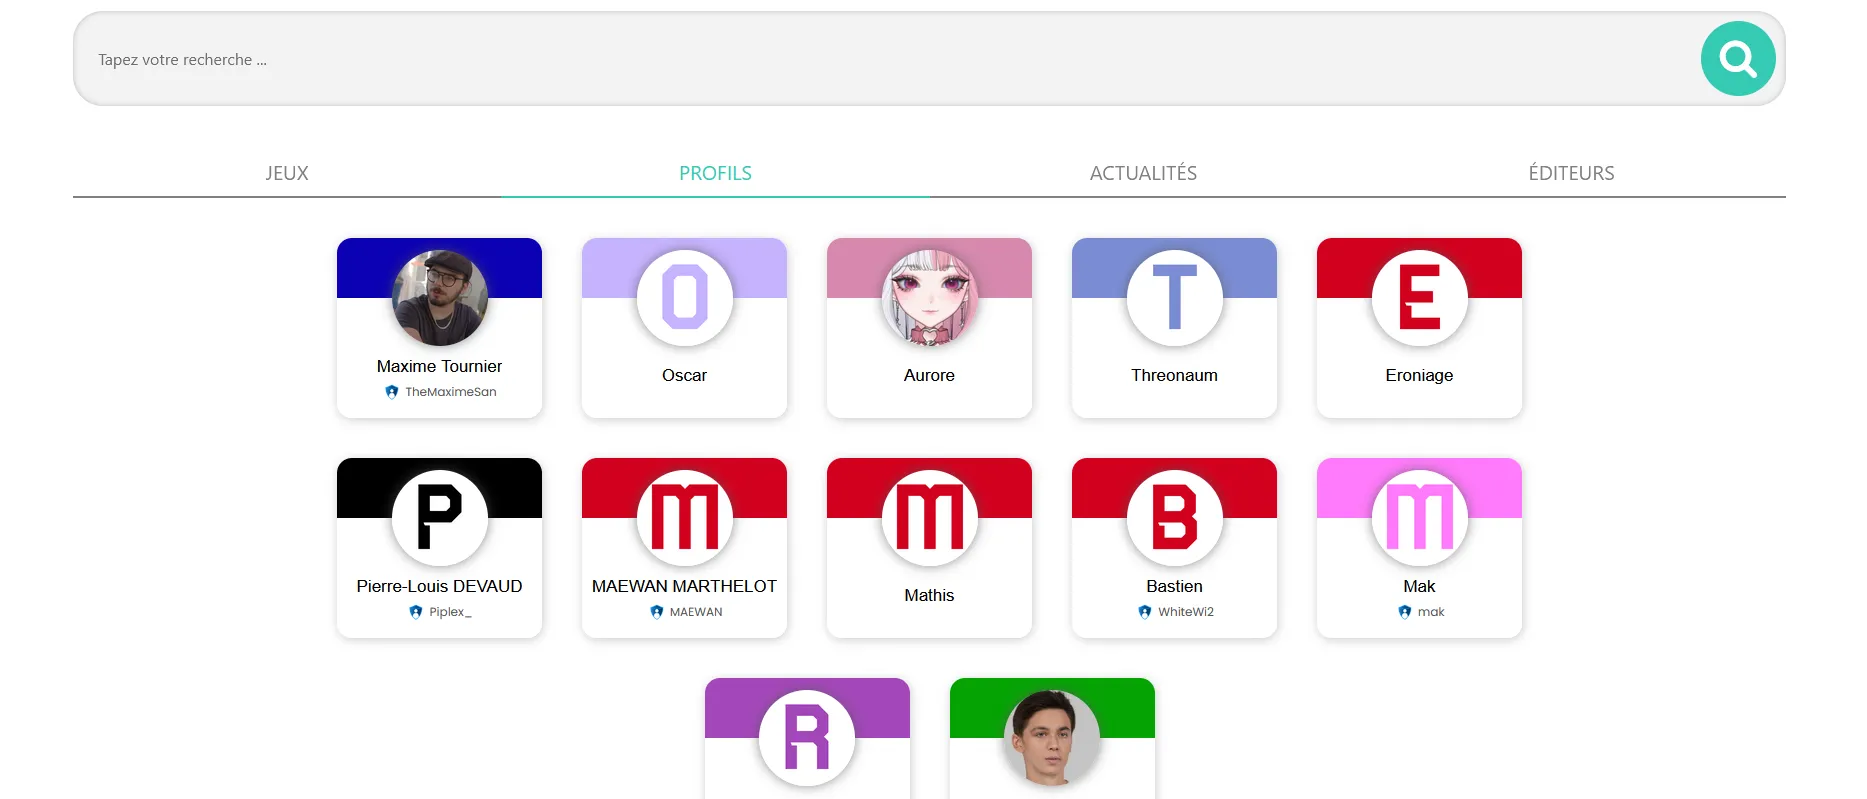Click the shield badge beside MAEWAN username
This screenshot has width=1867, height=799.
click(657, 612)
